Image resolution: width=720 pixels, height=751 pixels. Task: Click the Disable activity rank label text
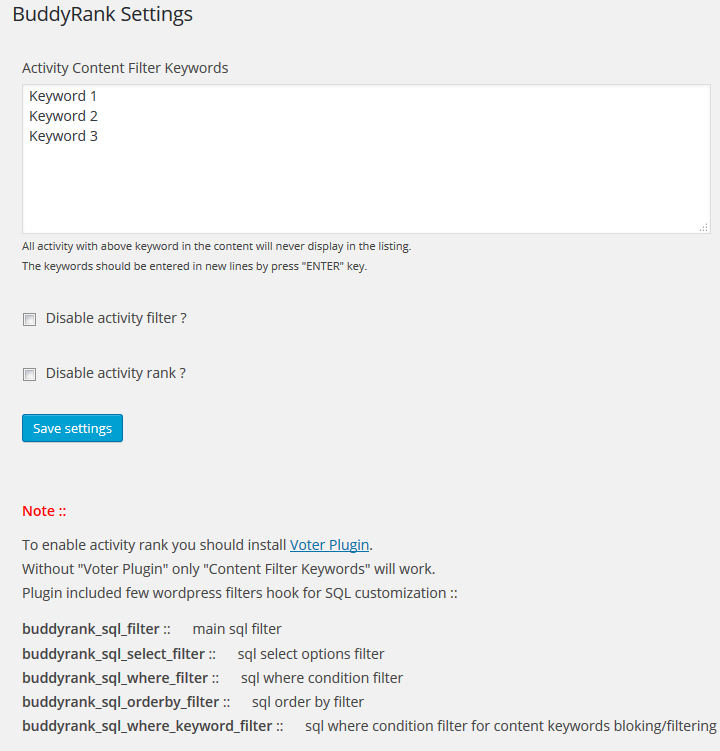coord(115,373)
